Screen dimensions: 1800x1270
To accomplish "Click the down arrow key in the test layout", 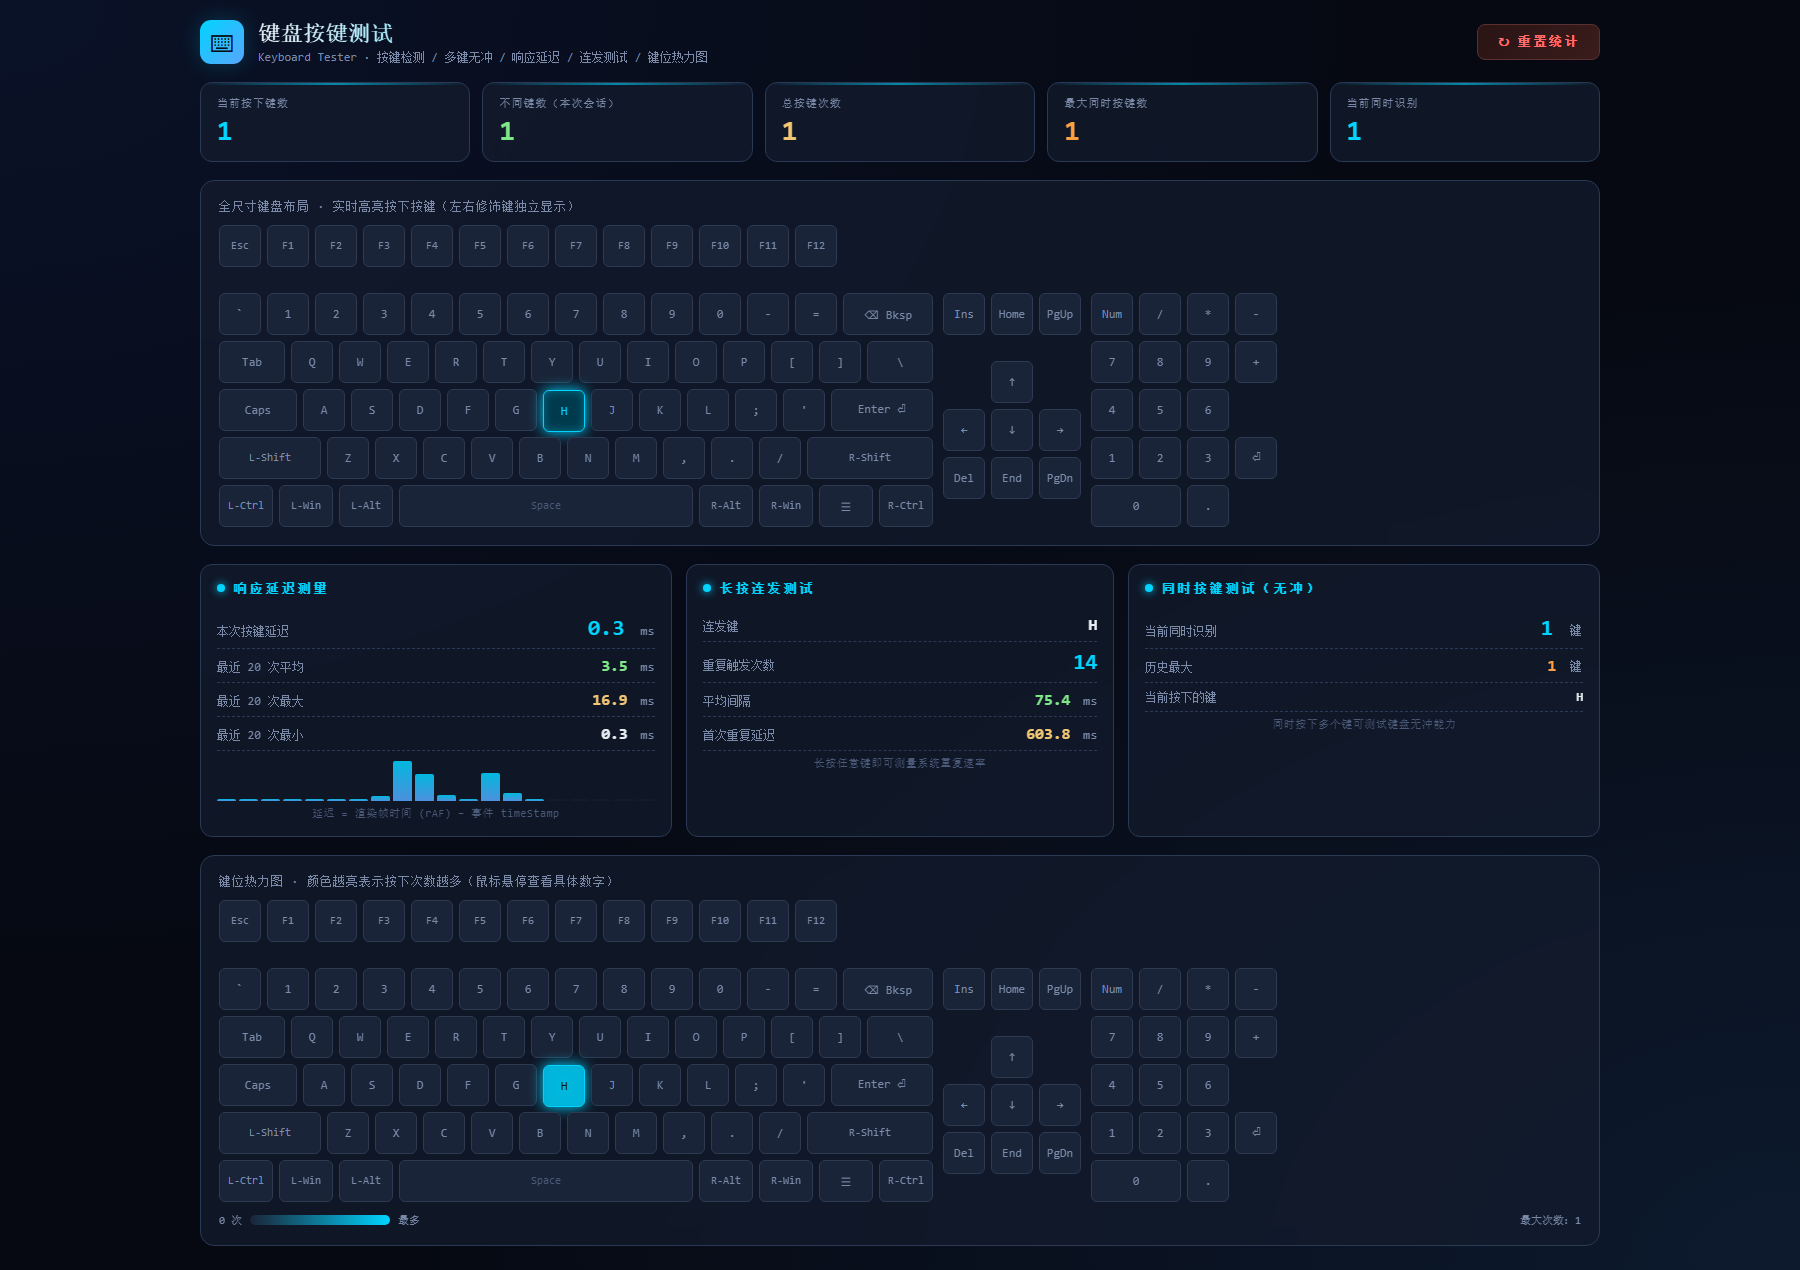I will coord(1012,430).
